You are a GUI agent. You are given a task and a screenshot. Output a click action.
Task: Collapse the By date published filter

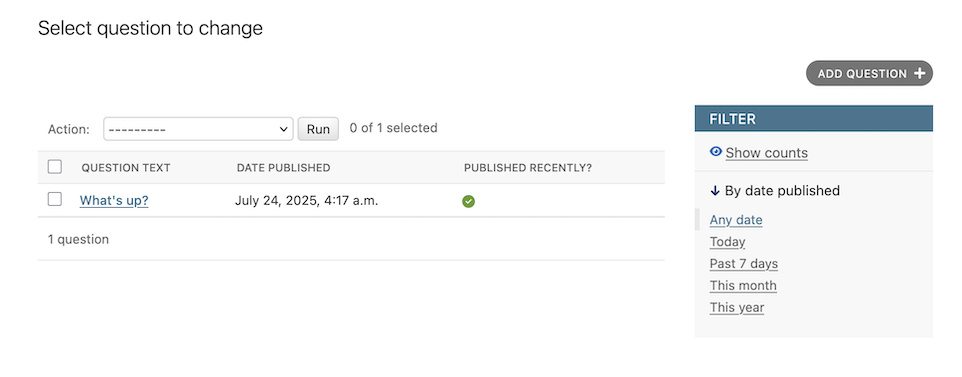[775, 191]
